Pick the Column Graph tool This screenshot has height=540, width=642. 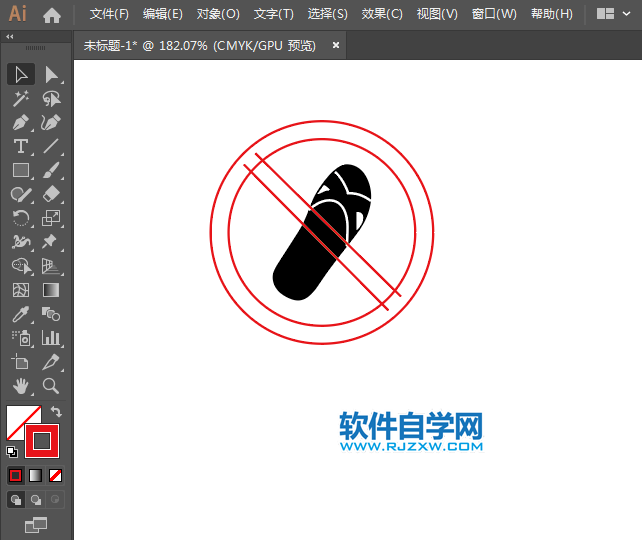(52, 339)
